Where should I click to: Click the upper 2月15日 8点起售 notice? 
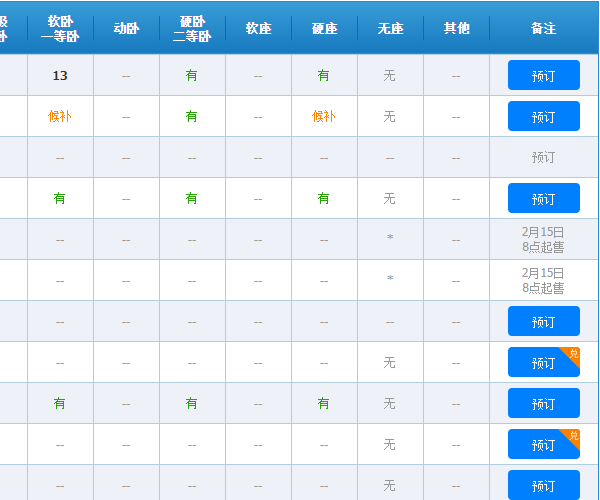543,239
